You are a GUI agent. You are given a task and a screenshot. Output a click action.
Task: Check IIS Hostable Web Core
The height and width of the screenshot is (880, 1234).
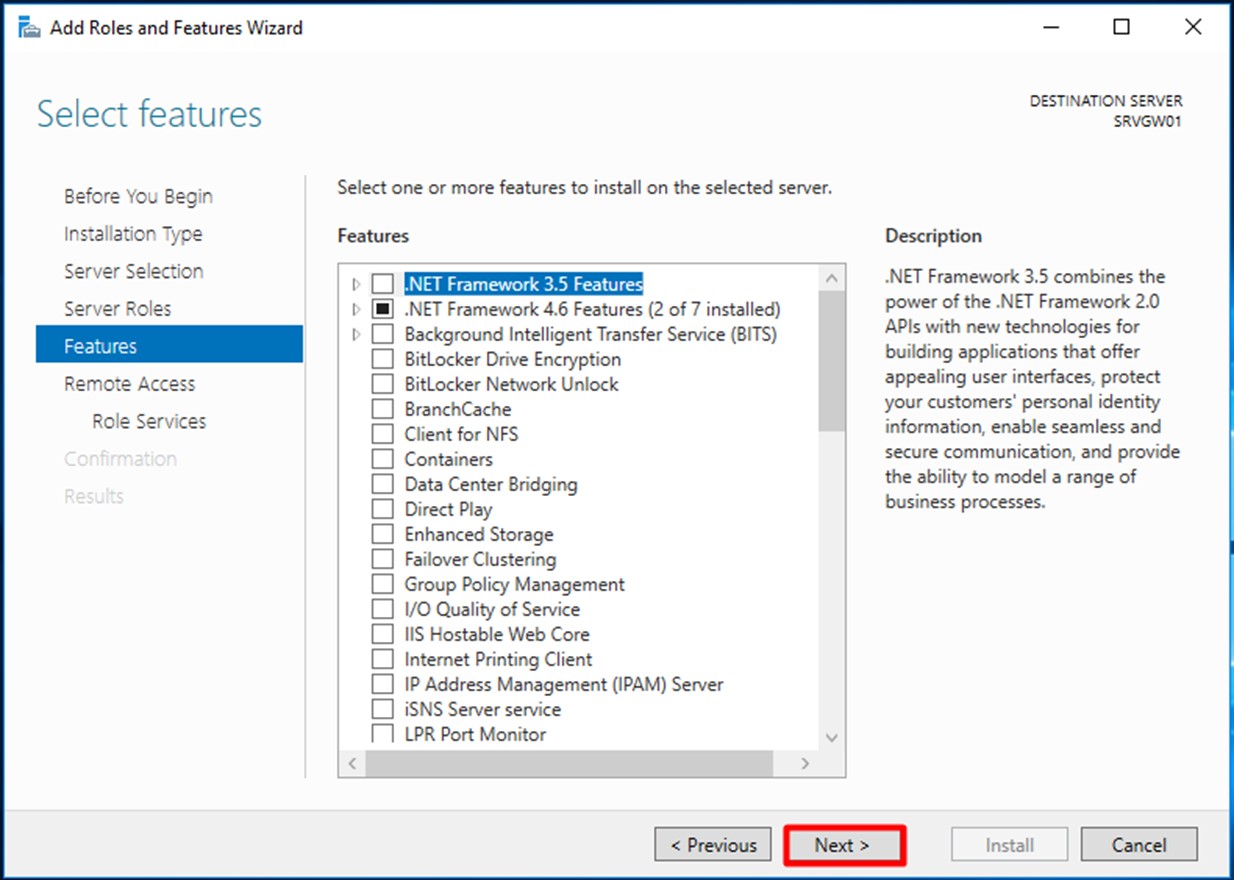point(382,633)
